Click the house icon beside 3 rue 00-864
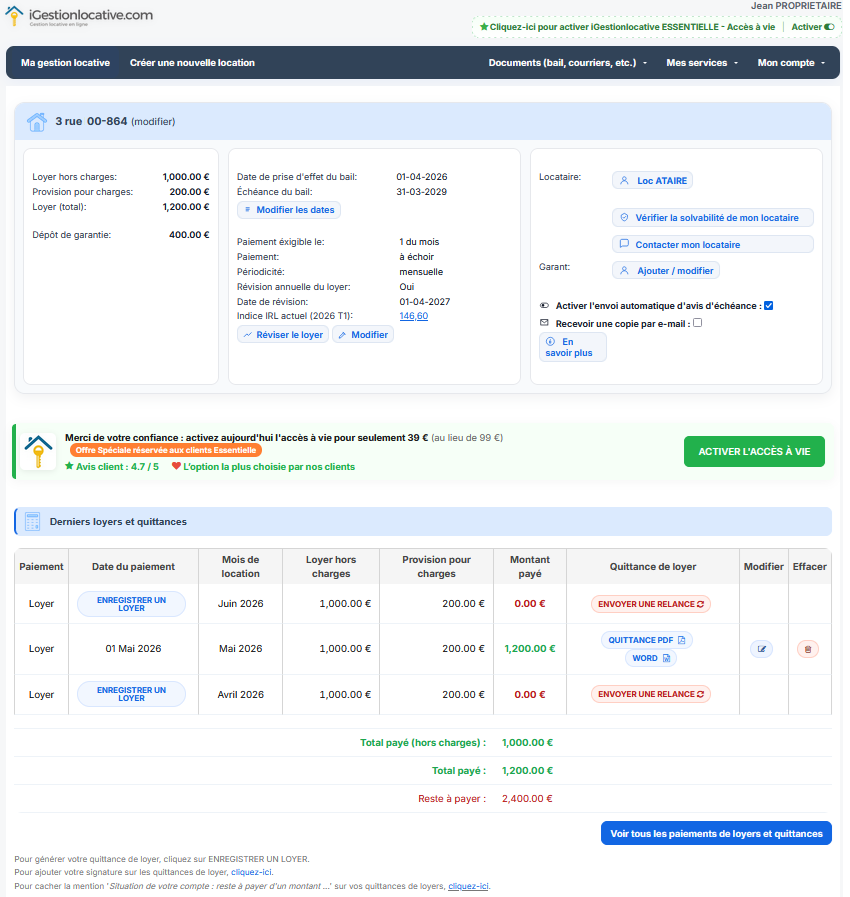Screen dimensions: 850x897 tap(37, 122)
